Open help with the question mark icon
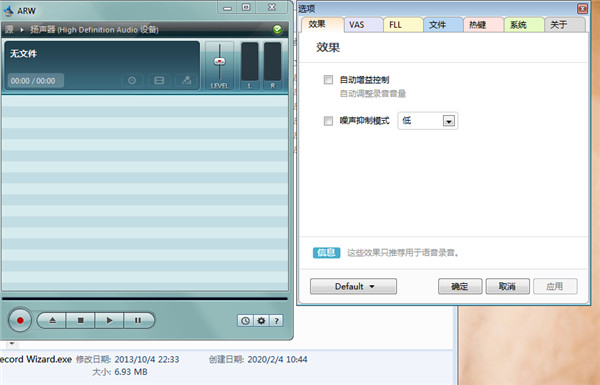 277,321
